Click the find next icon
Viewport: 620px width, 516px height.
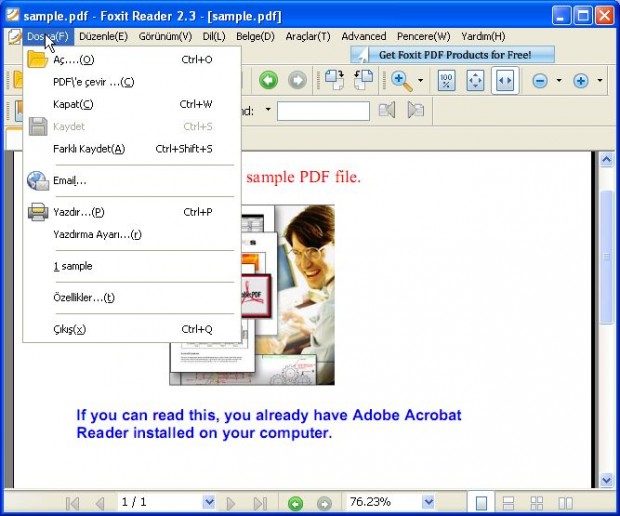pyautogui.click(x=416, y=110)
